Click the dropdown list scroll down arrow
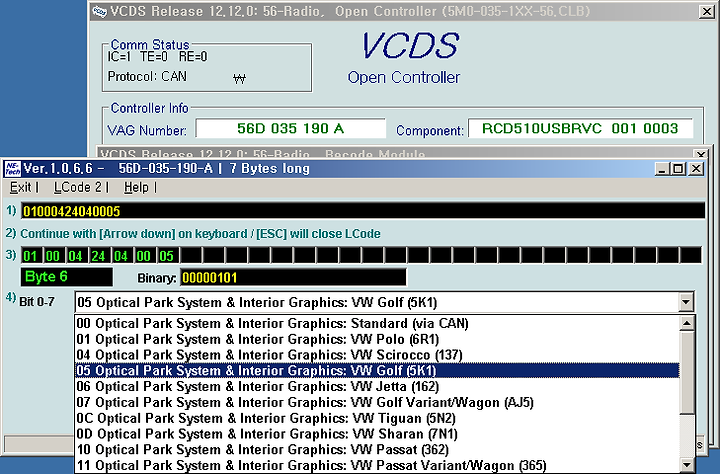Image resolution: width=720 pixels, height=474 pixels. coord(687,465)
